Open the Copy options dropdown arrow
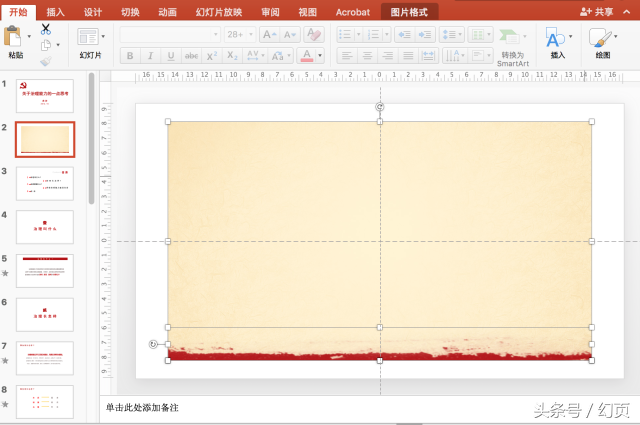This screenshot has height=425, width=640. pyautogui.click(x=58, y=45)
